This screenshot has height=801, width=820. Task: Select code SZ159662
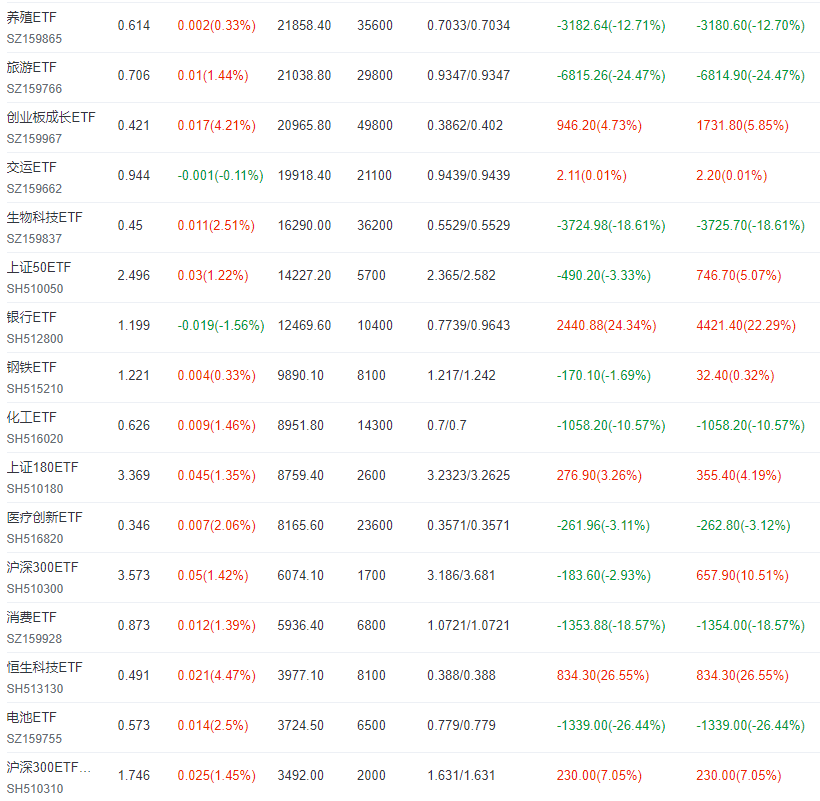[34, 189]
